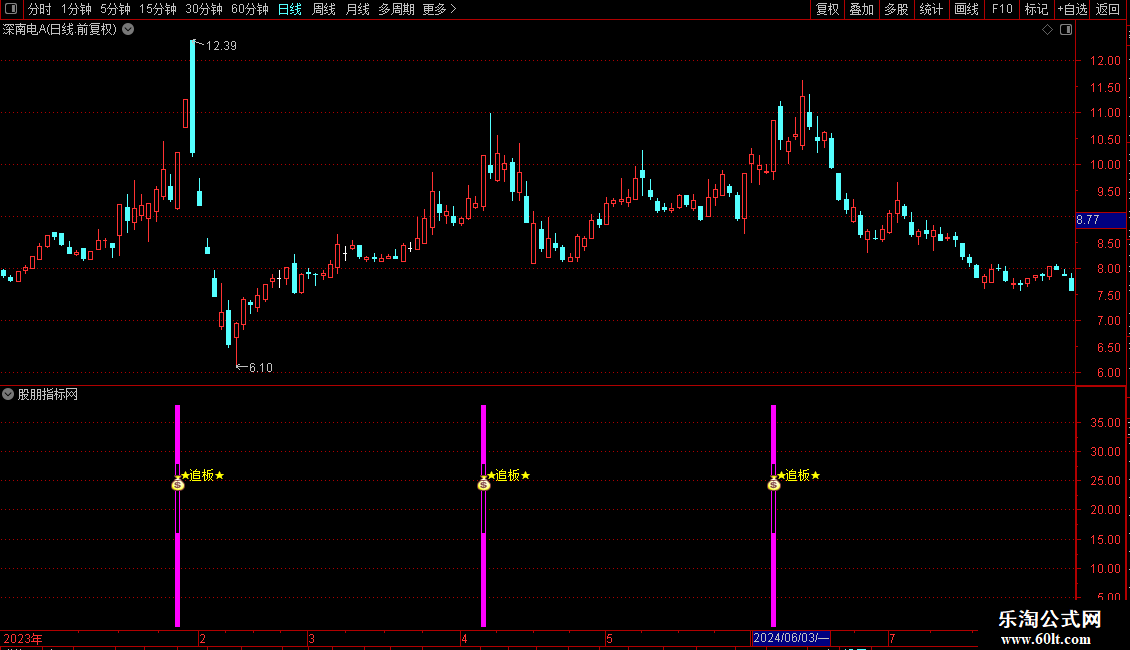Click the diamond icon at chart top-right
The width and height of the screenshot is (1130, 650).
pos(1048,30)
